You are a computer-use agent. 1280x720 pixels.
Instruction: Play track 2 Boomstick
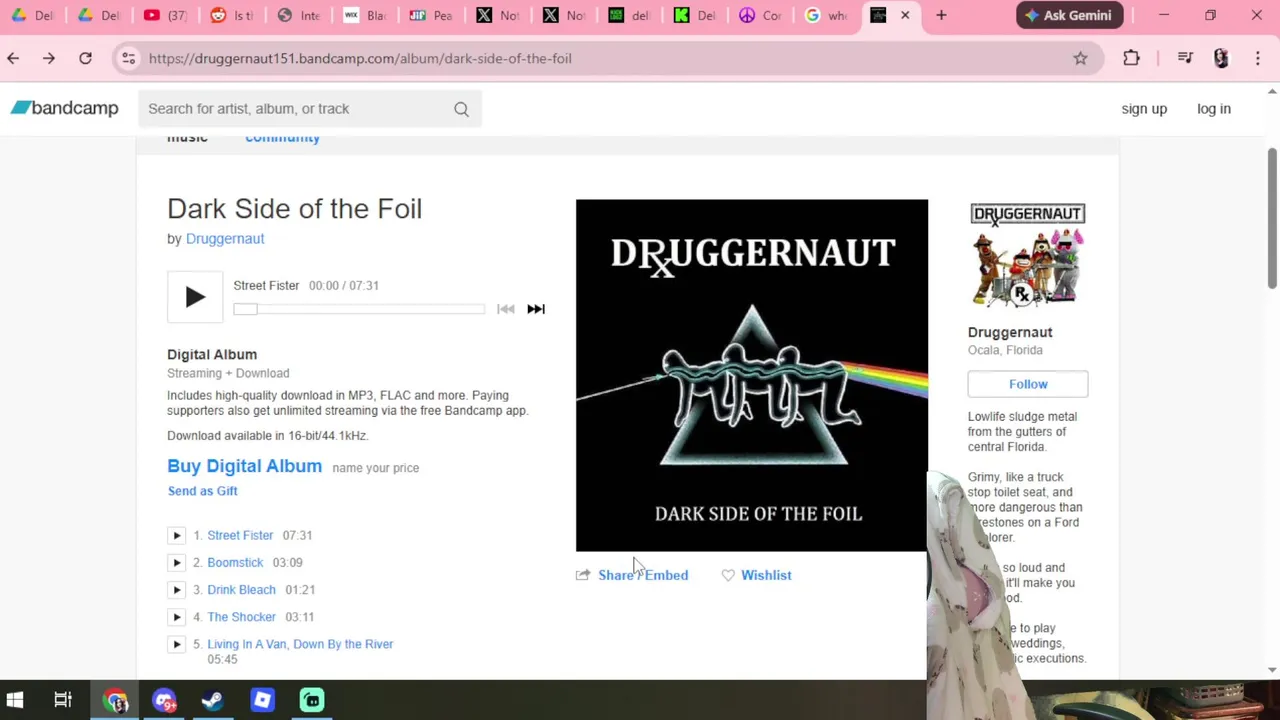[x=176, y=562]
